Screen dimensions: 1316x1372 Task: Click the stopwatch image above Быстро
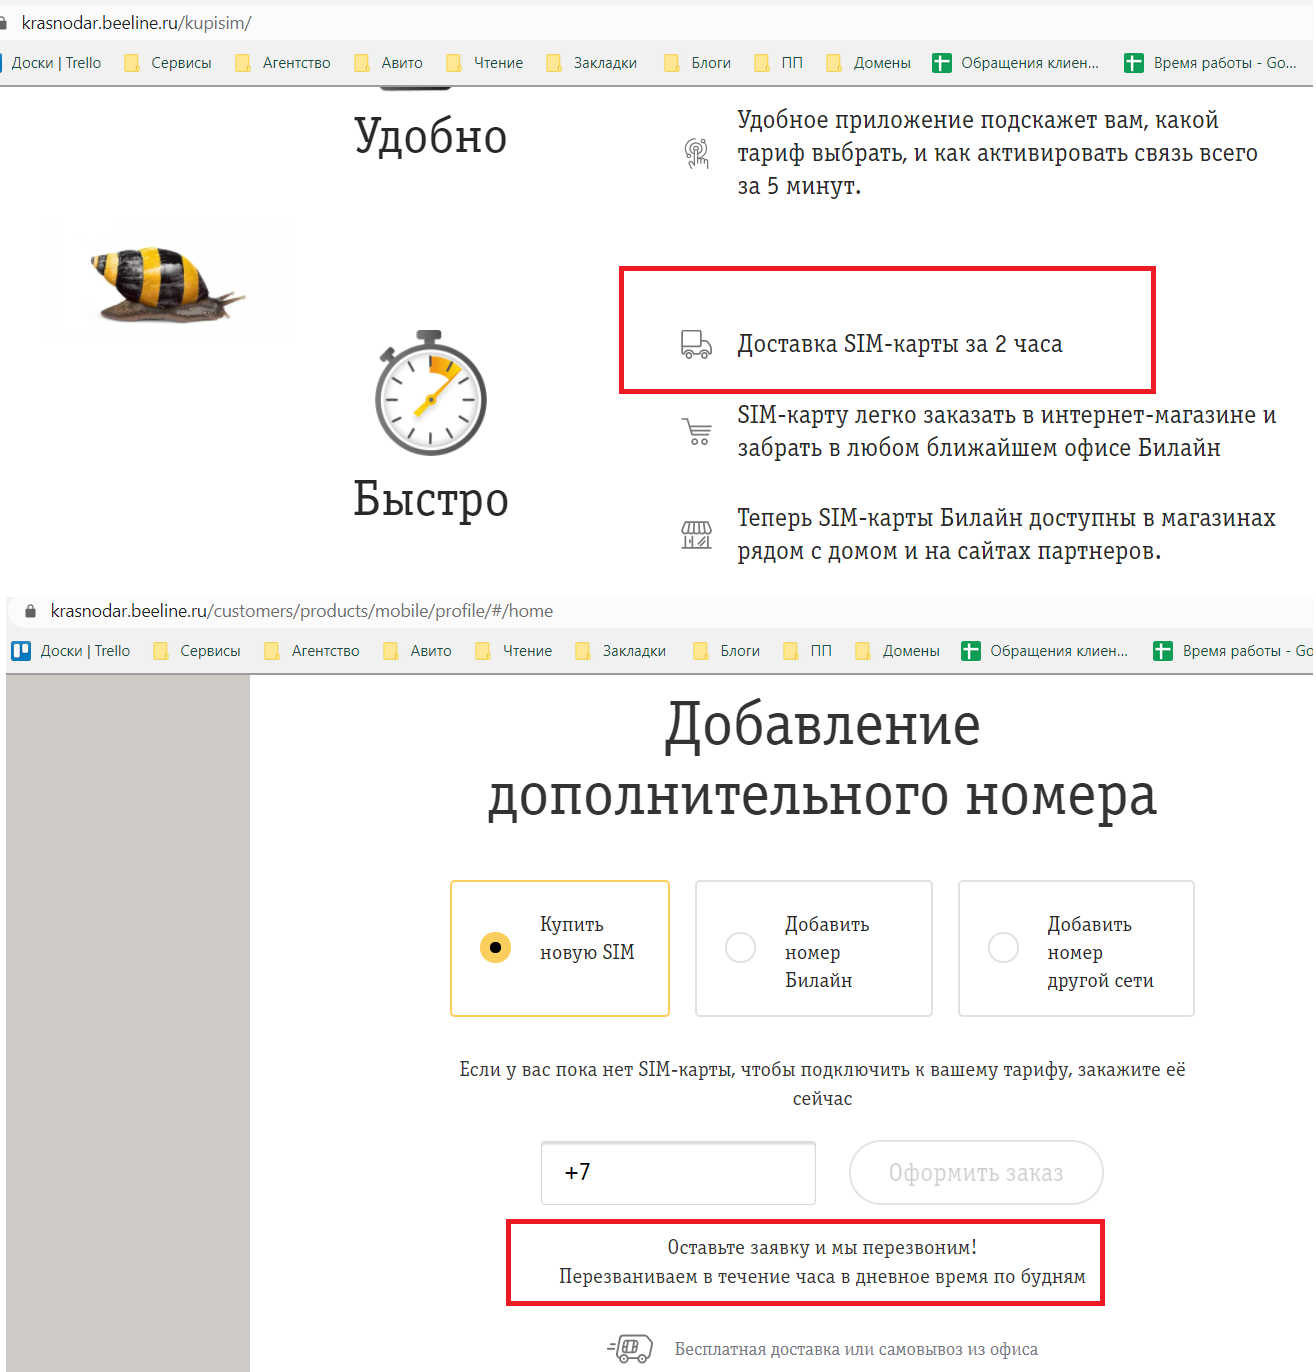(x=431, y=393)
